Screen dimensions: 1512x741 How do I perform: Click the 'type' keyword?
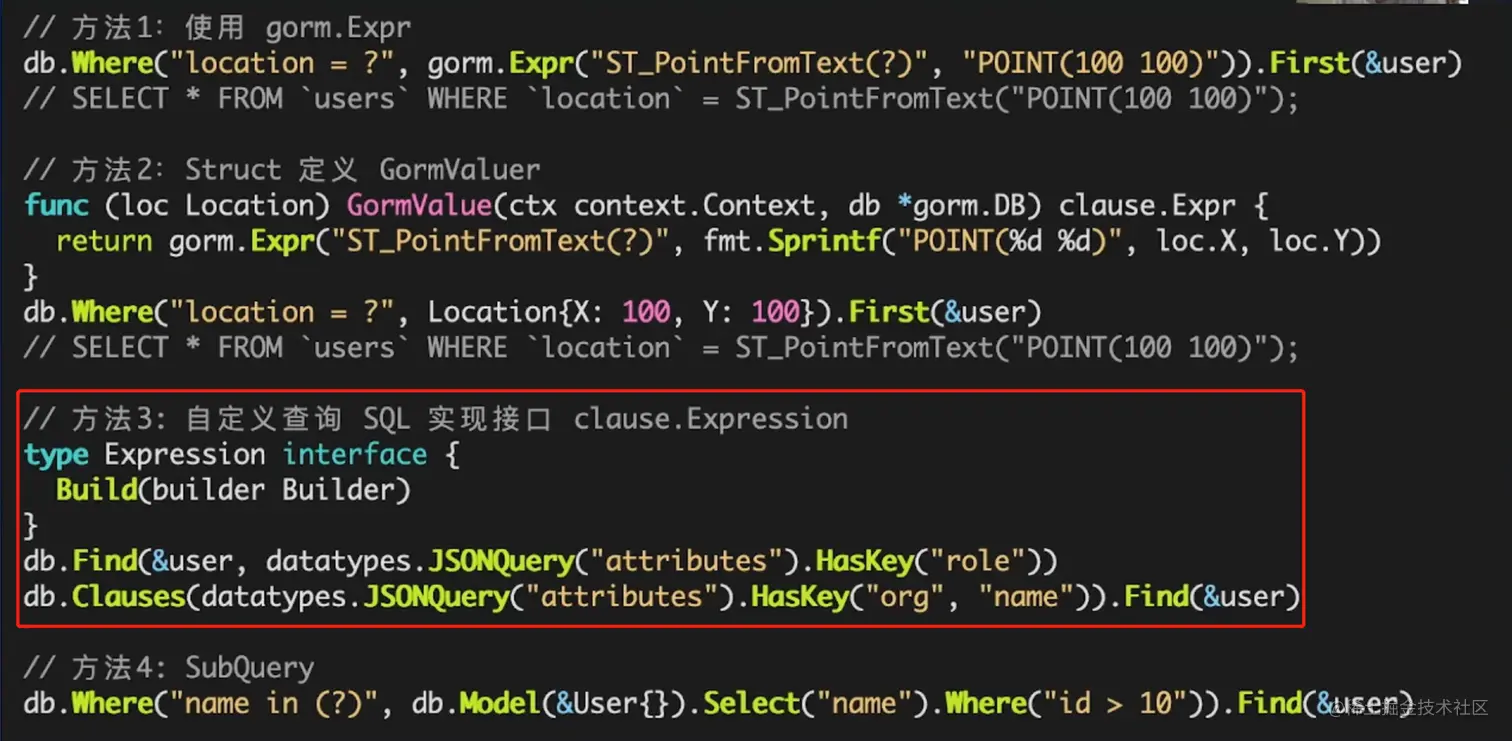[56, 455]
